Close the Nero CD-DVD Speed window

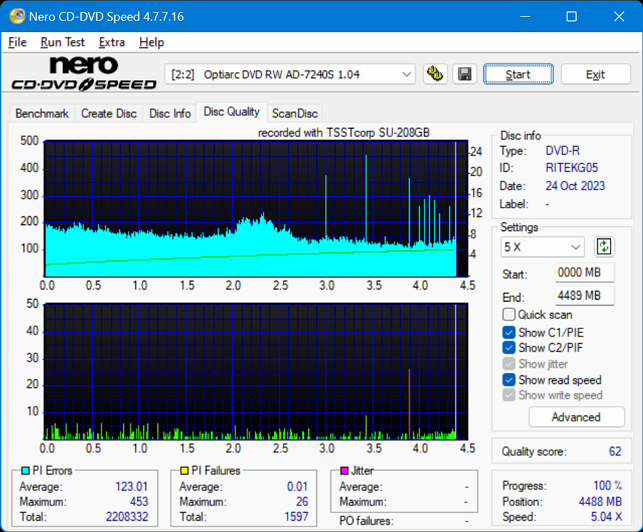[619, 16]
